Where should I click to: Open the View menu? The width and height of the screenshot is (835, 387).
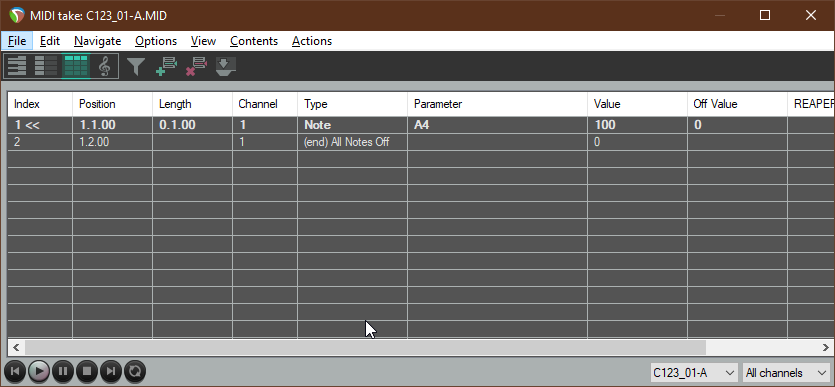[x=203, y=41]
